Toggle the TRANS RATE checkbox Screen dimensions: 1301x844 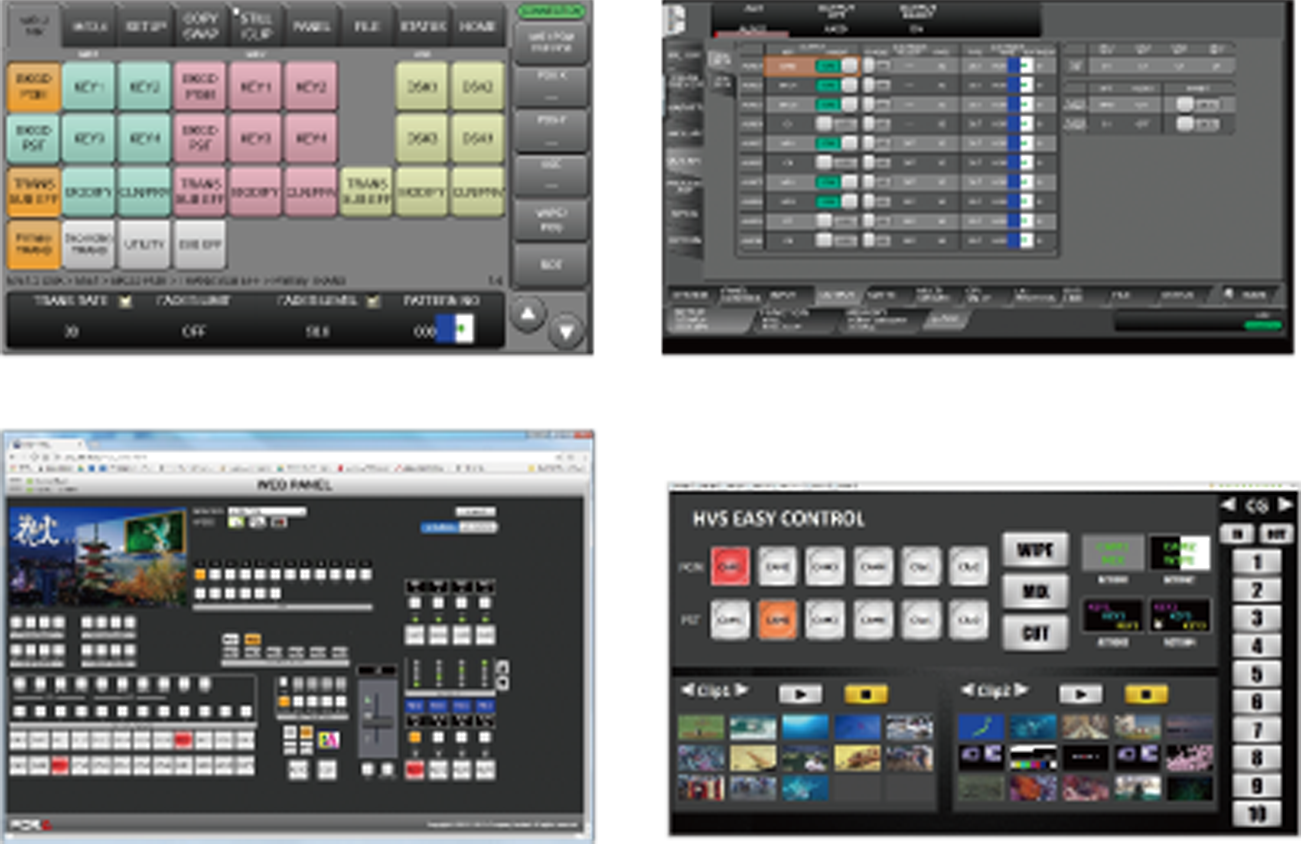point(127,301)
